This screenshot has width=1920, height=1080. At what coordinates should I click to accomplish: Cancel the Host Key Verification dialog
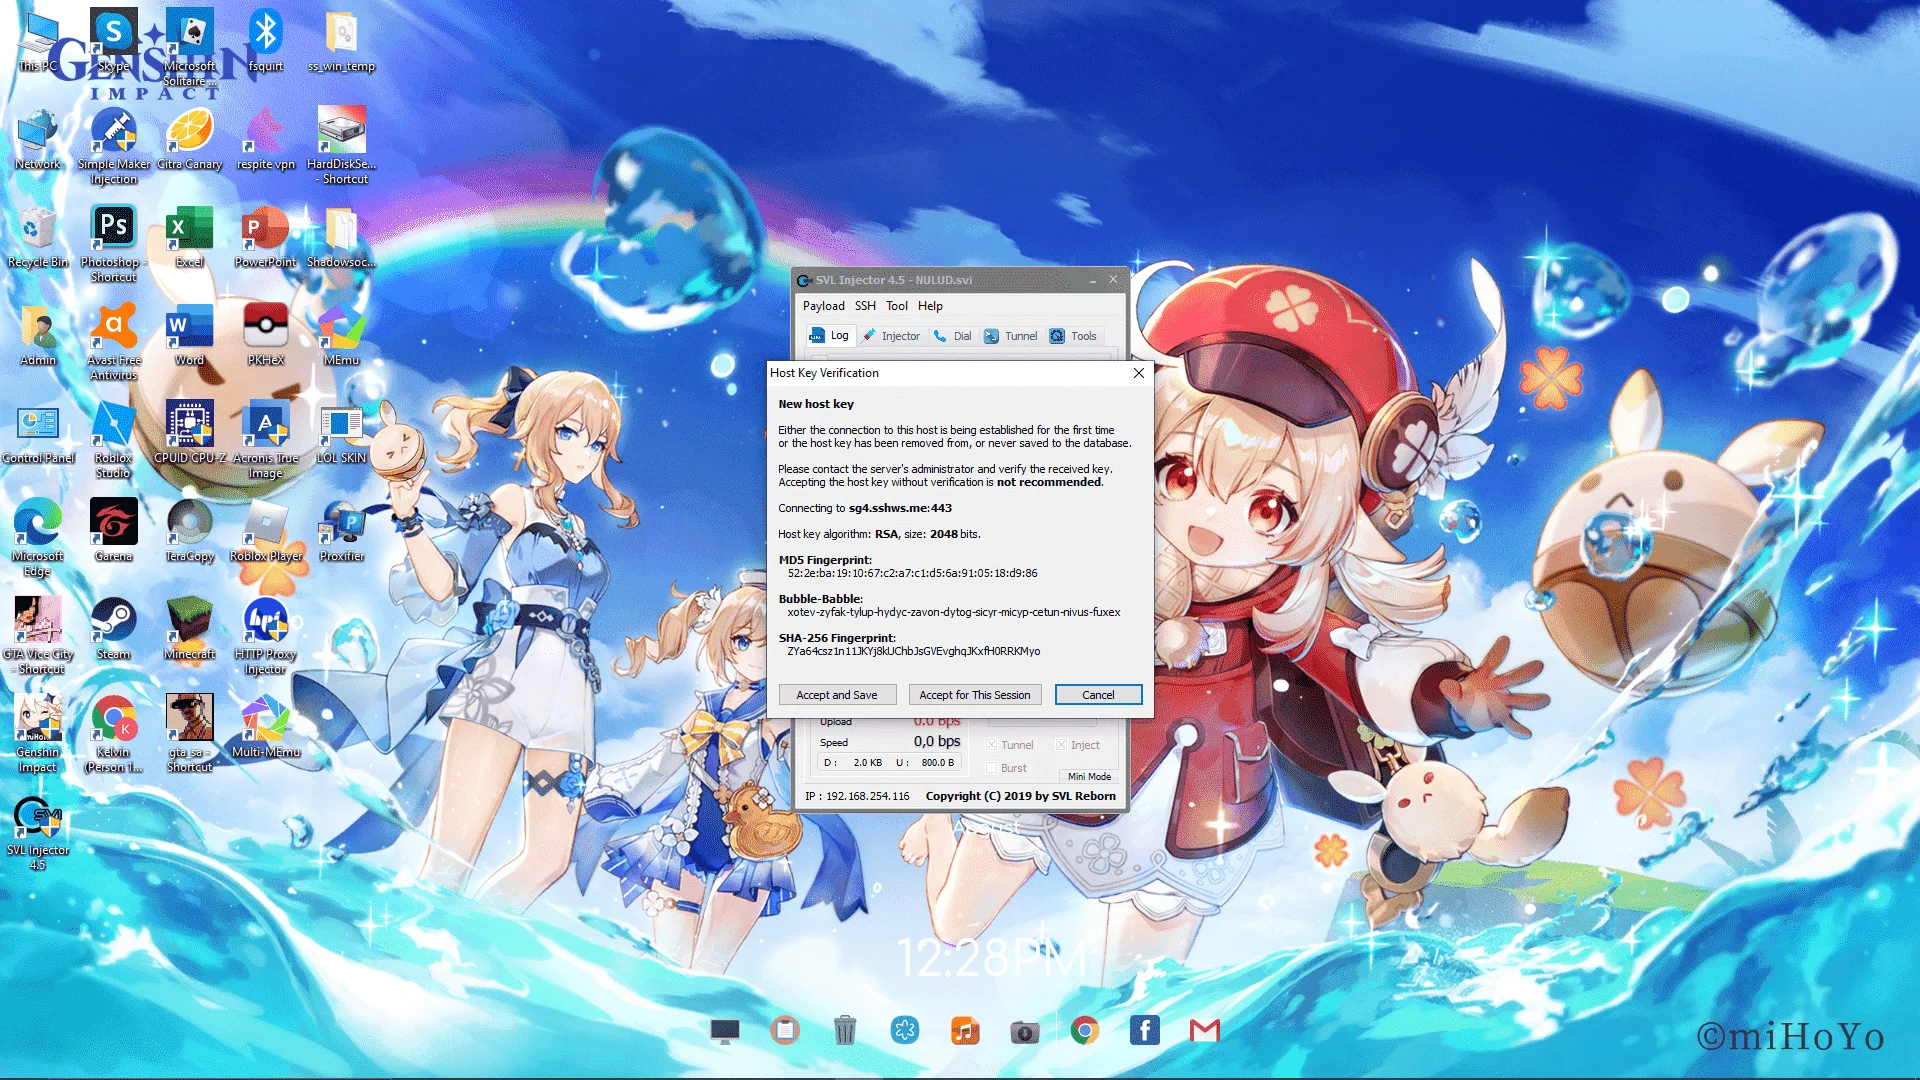tap(1098, 695)
